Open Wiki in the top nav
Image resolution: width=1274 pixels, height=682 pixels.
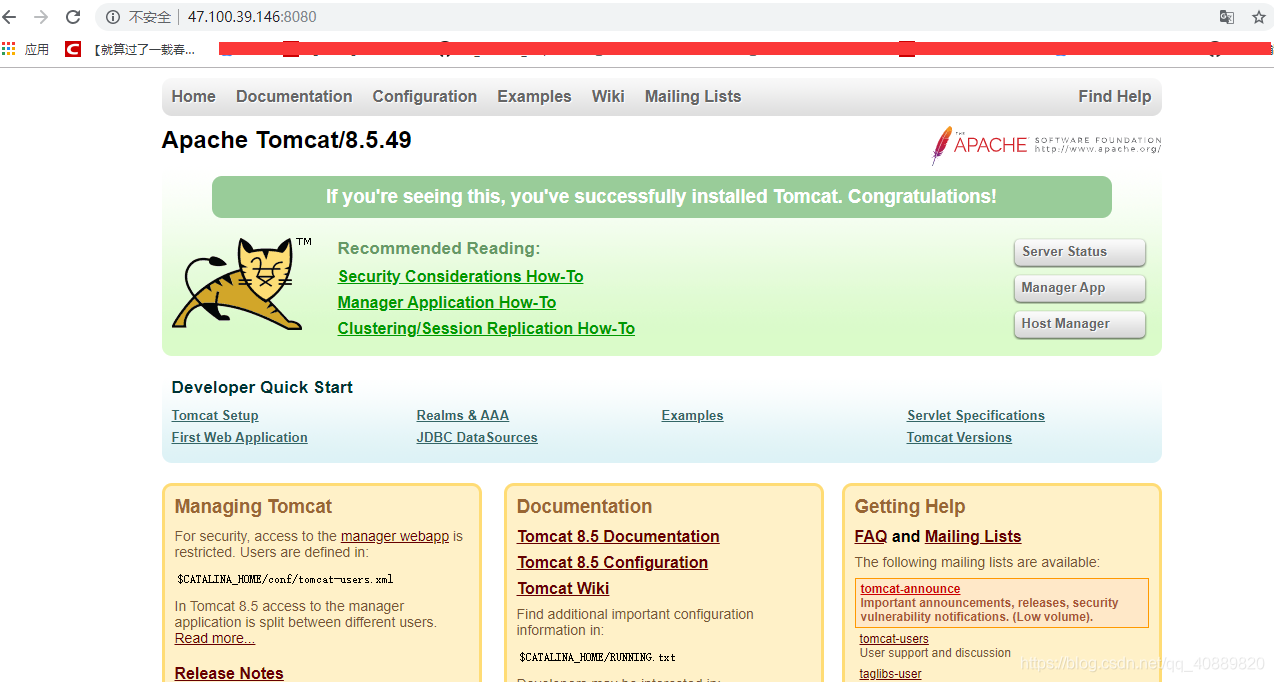click(x=608, y=96)
